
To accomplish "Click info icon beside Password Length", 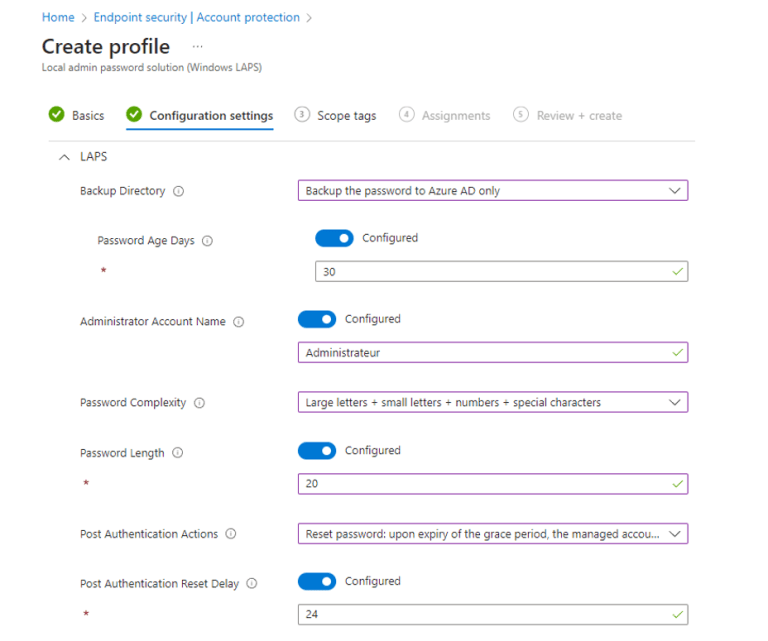I will (x=178, y=453).
